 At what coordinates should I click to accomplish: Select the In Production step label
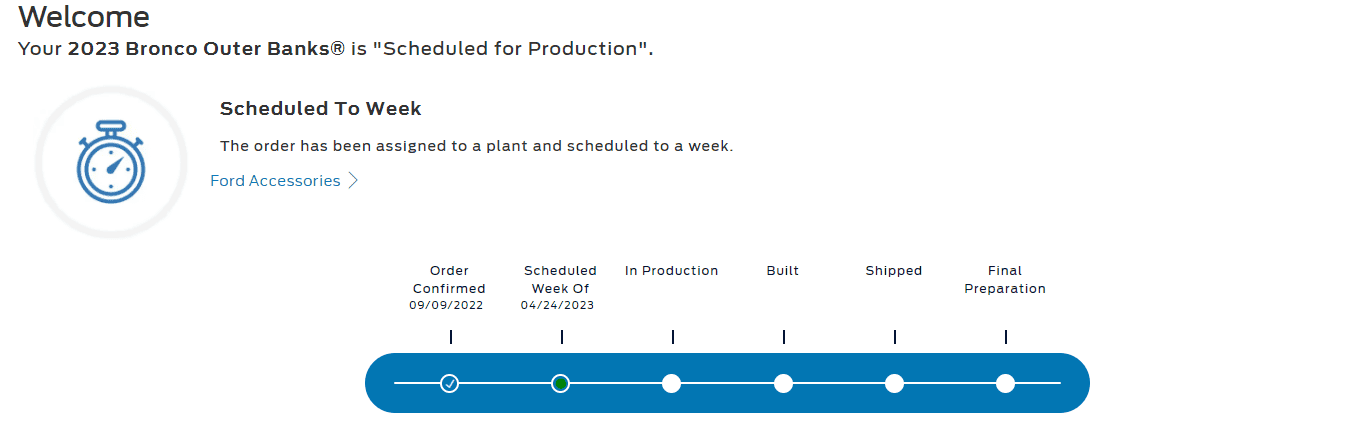coord(672,271)
